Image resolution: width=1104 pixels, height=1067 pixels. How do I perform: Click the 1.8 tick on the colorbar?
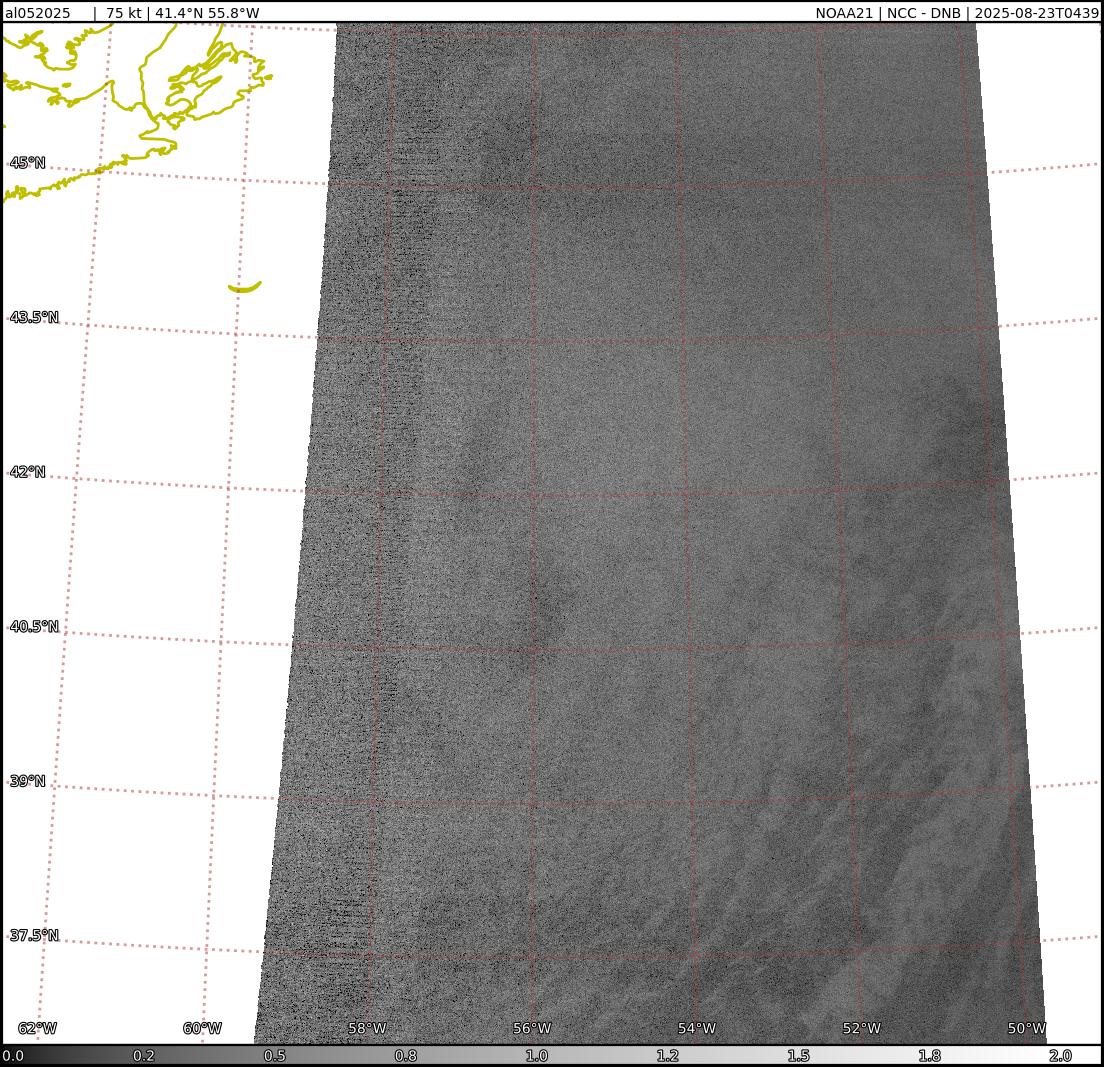pos(929,1056)
